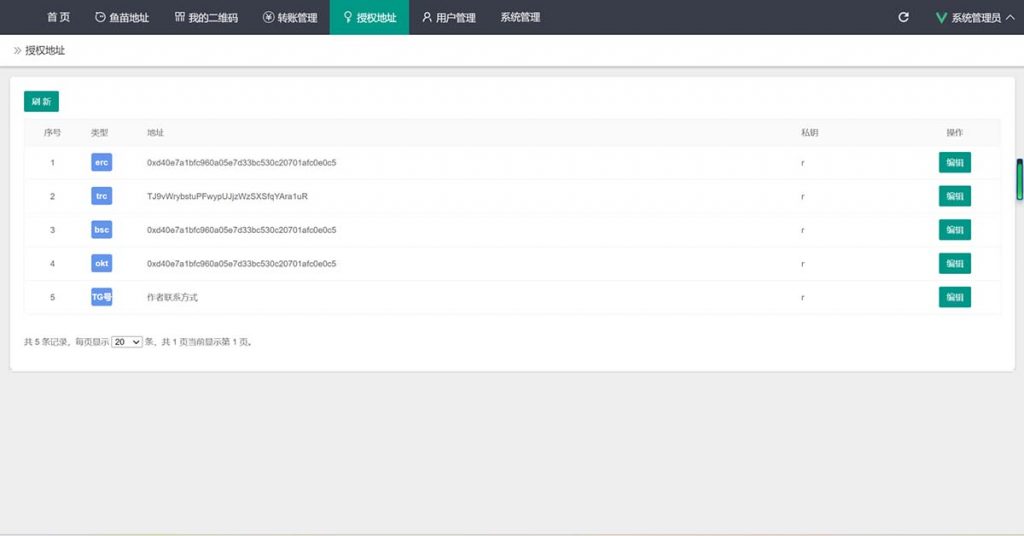The height and width of the screenshot is (536, 1024).
Task: Click the okt type badge
Action: pos(101,263)
